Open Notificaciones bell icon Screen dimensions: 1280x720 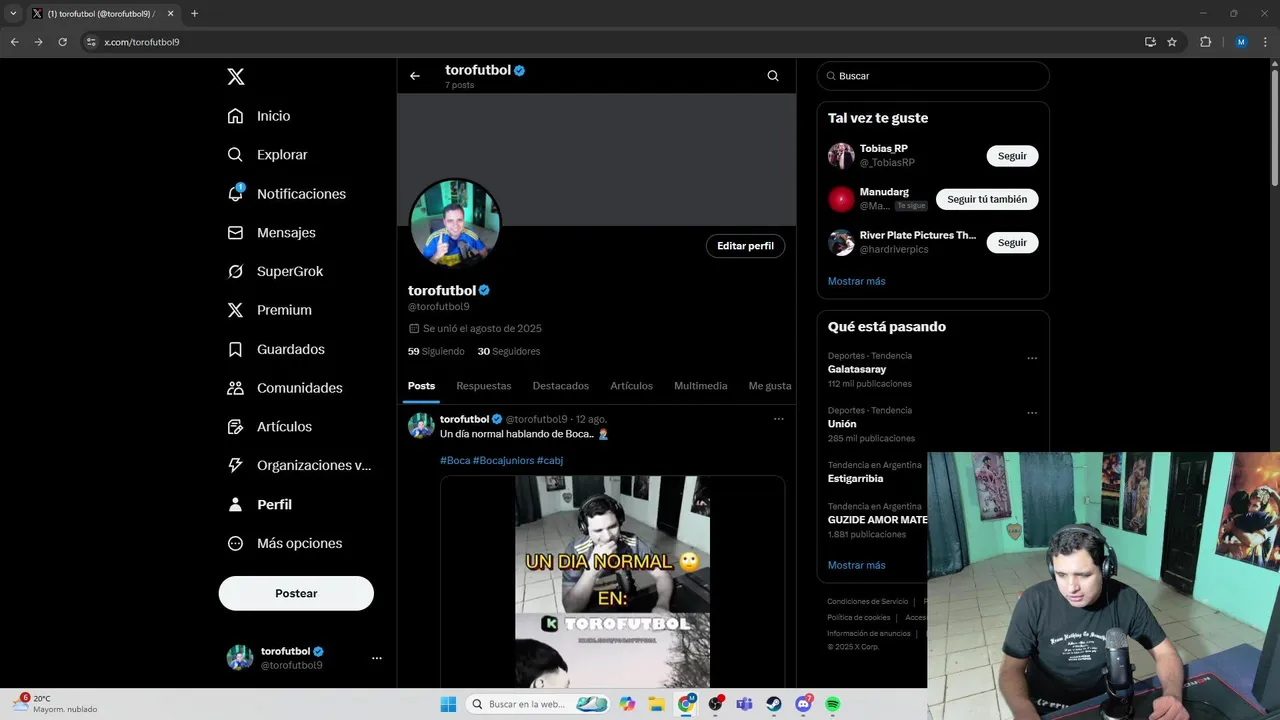235,193
